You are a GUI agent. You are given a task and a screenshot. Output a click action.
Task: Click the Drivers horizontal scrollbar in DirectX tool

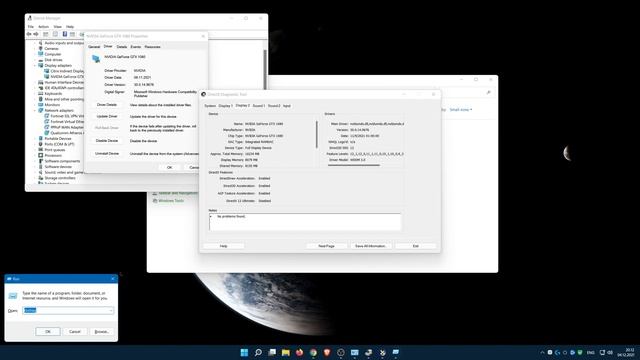pos(354,165)
